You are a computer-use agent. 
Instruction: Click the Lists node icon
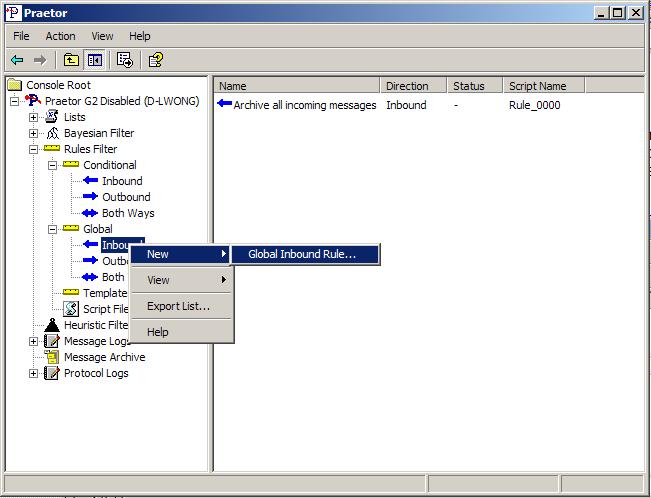[52, 117]
